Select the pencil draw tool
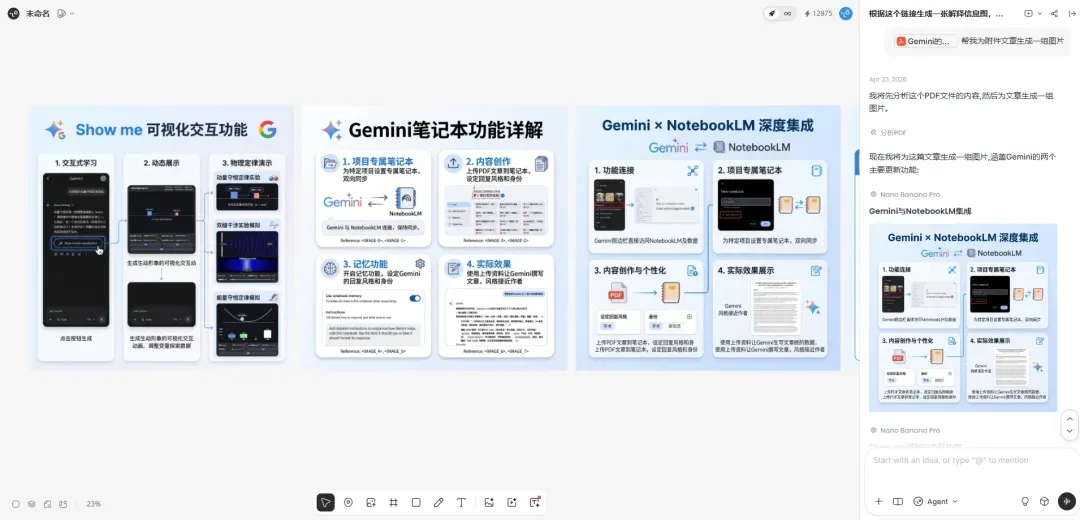This screenshot has width=1080, height=520. pos(439,503)
